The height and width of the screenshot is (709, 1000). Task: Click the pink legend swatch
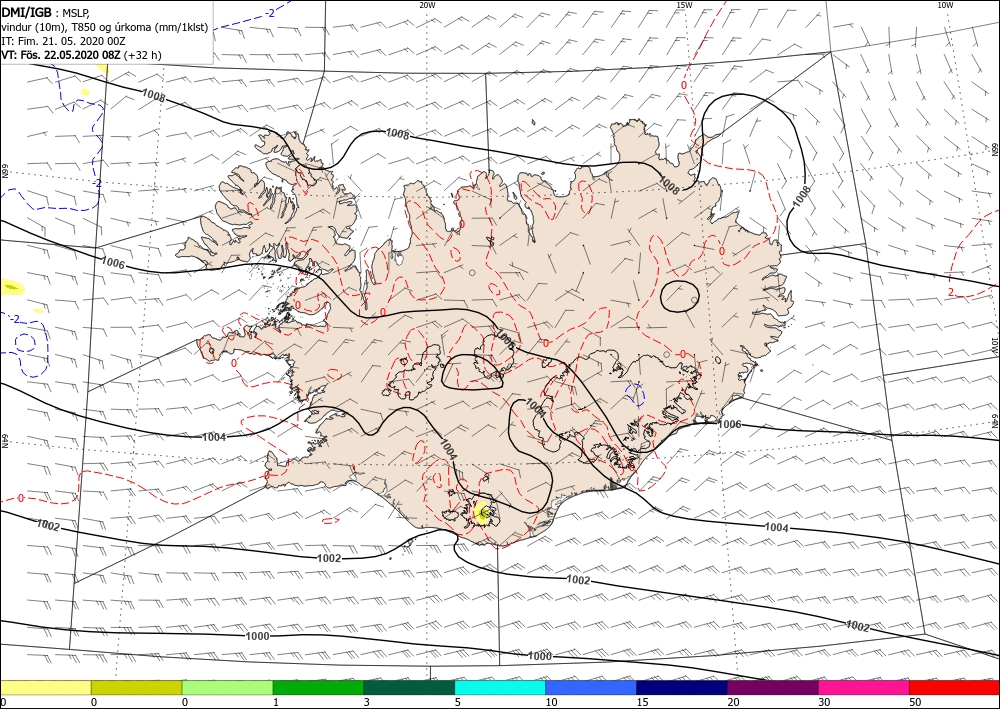point(864,687)
